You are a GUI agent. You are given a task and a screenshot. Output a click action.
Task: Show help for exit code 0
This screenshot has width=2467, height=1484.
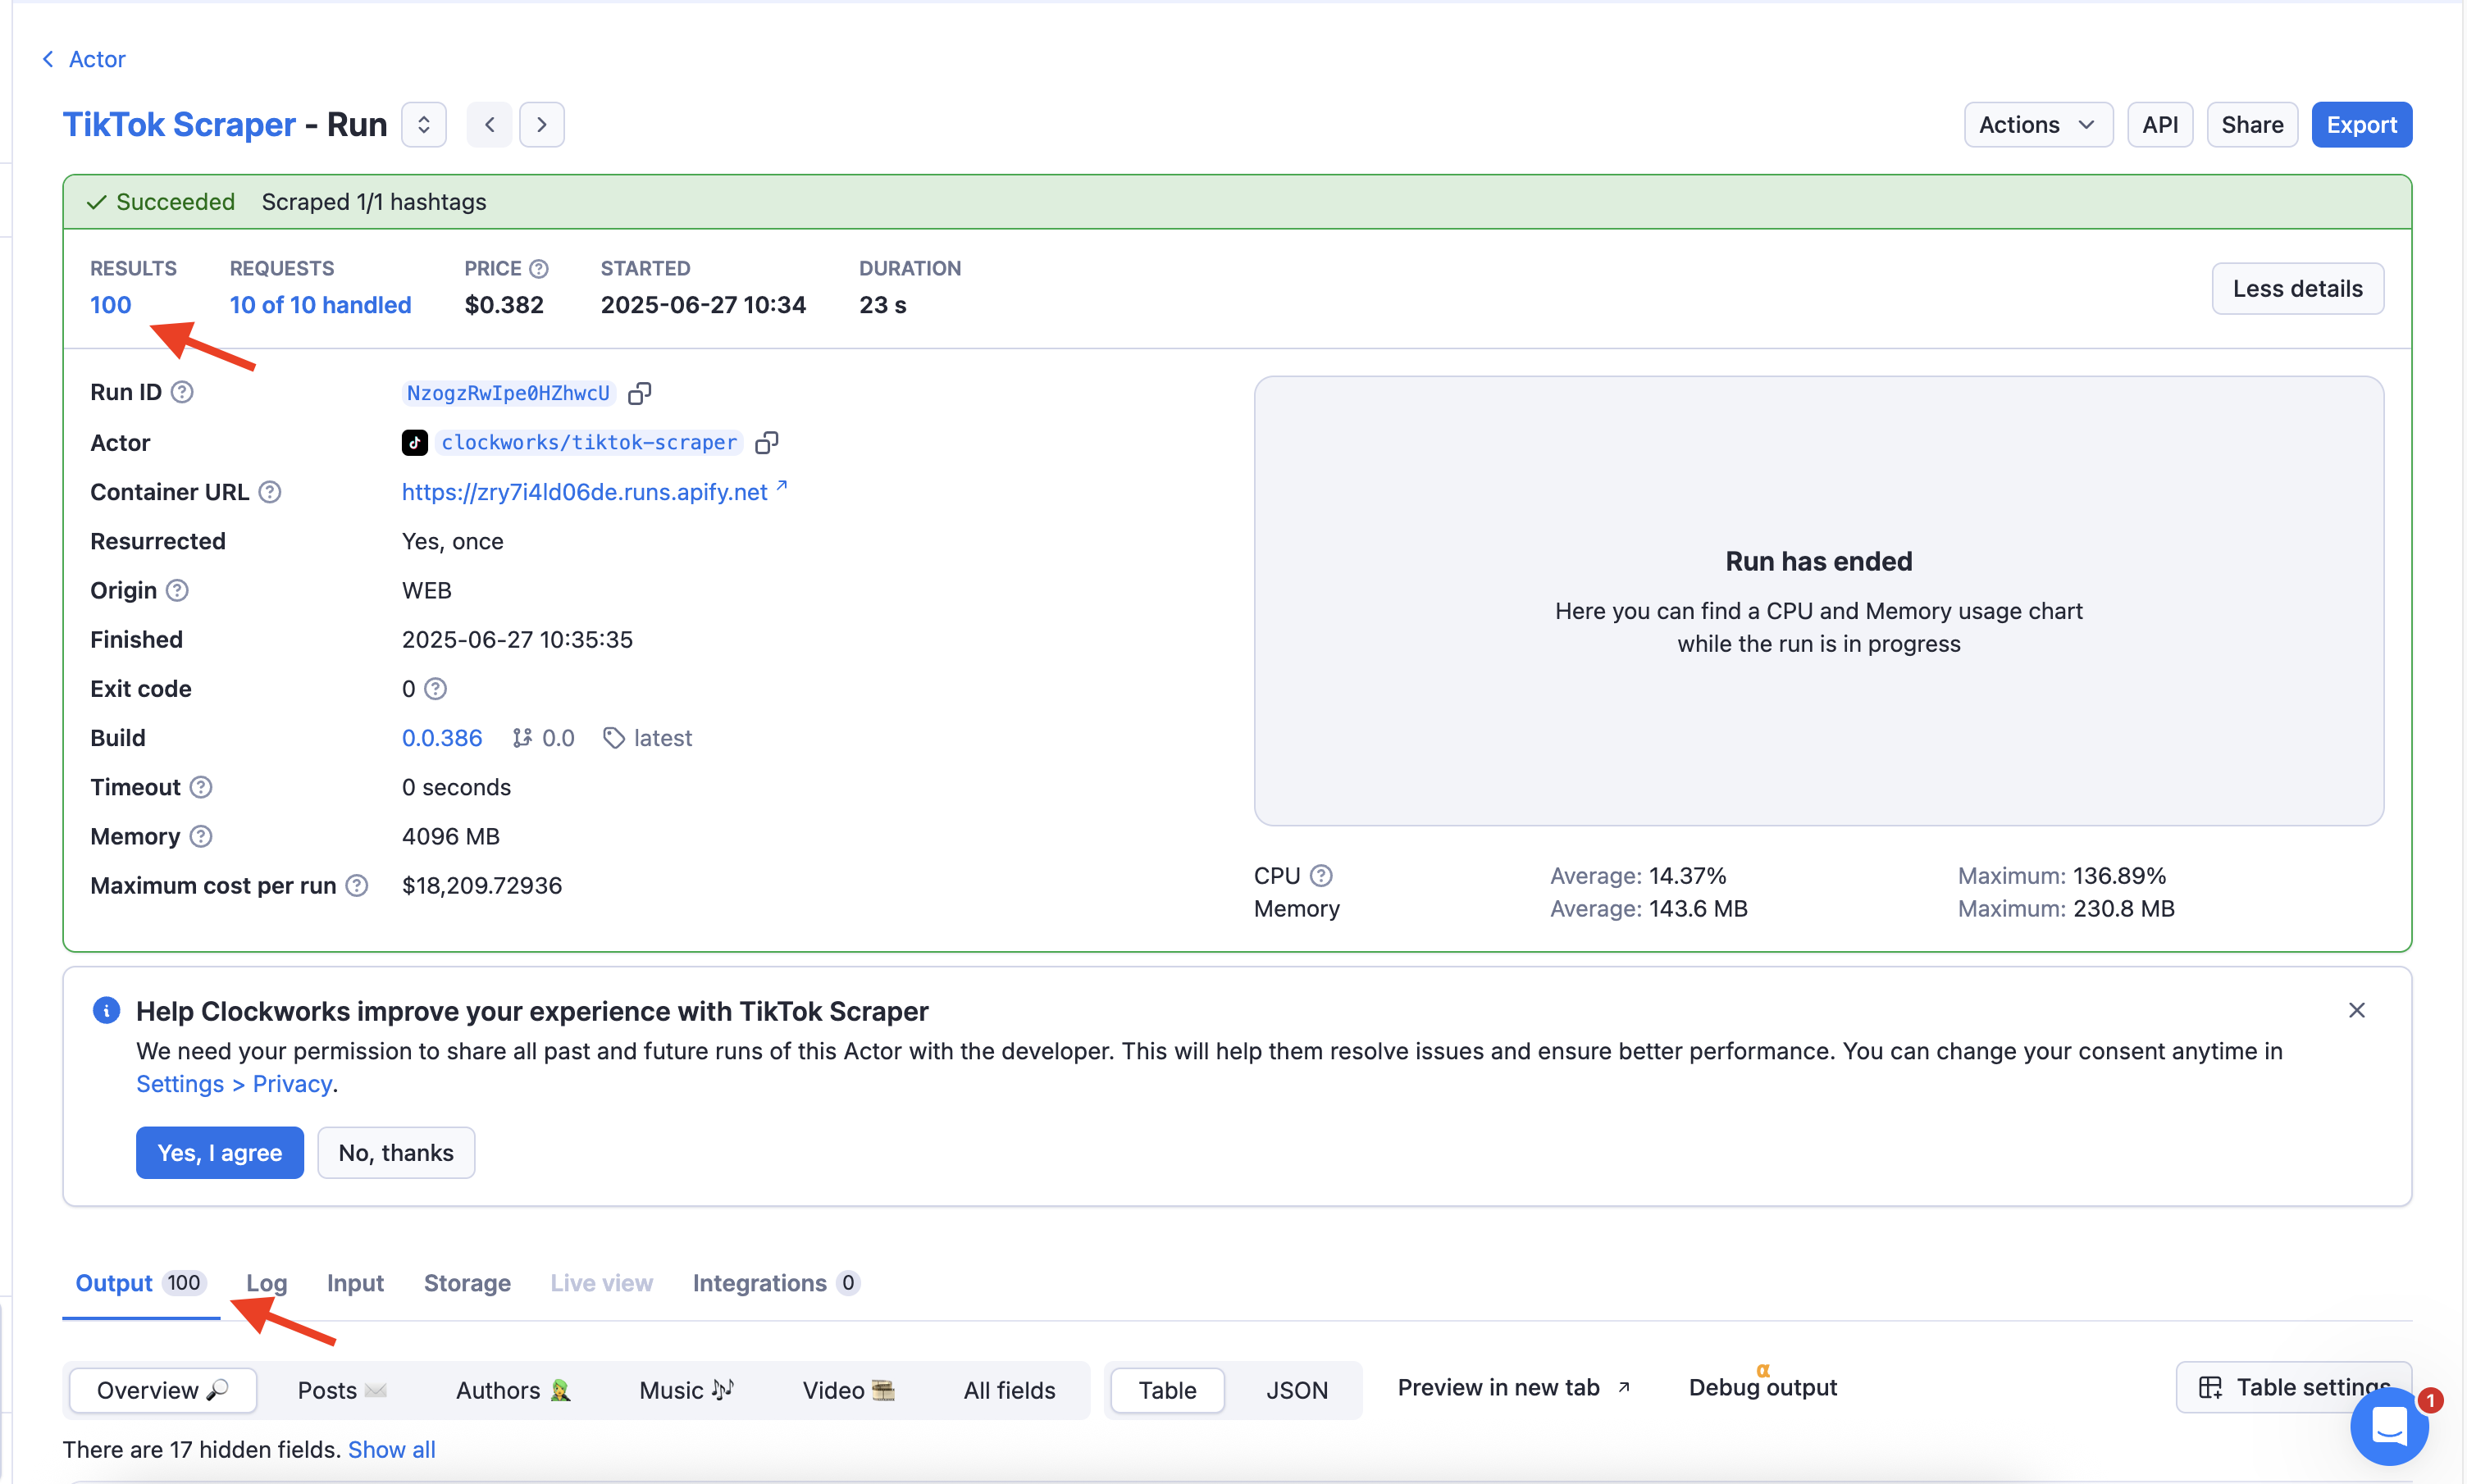click(x=435, y=689)
